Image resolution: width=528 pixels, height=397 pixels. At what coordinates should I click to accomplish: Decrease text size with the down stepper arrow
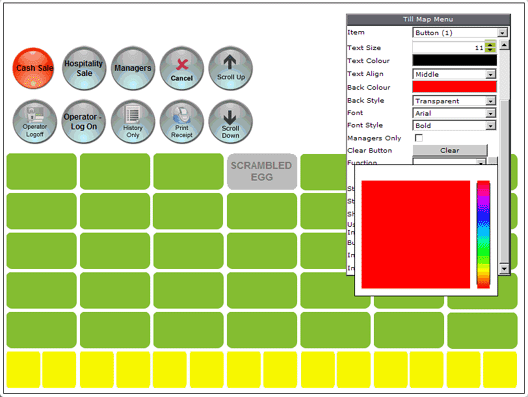490,50
